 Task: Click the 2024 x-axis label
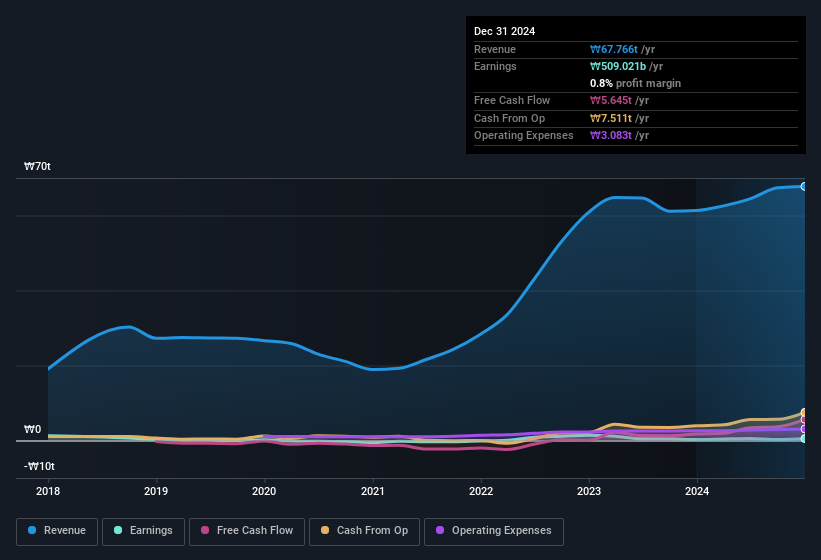(x=697, y=491)
